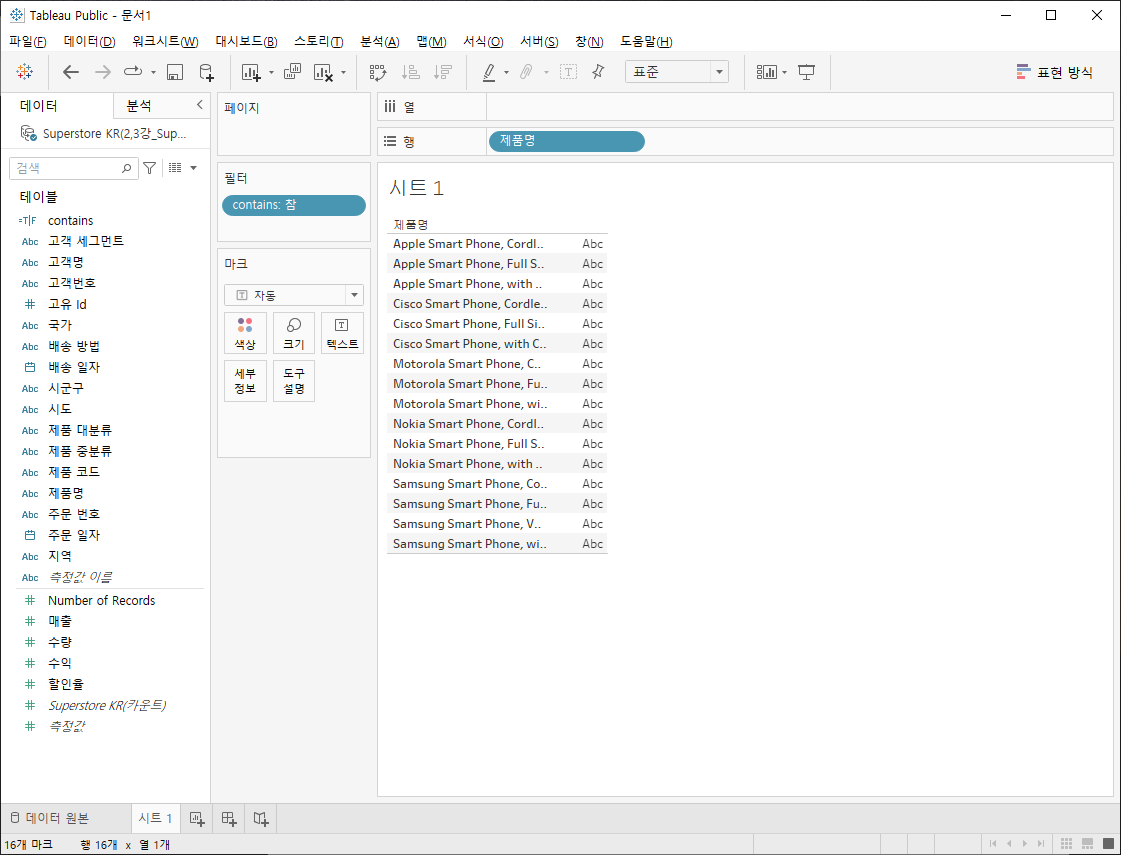1121x855 pixels.
Task: Open dropdown arrow next to highlight icon
Action: coord(506,72)
